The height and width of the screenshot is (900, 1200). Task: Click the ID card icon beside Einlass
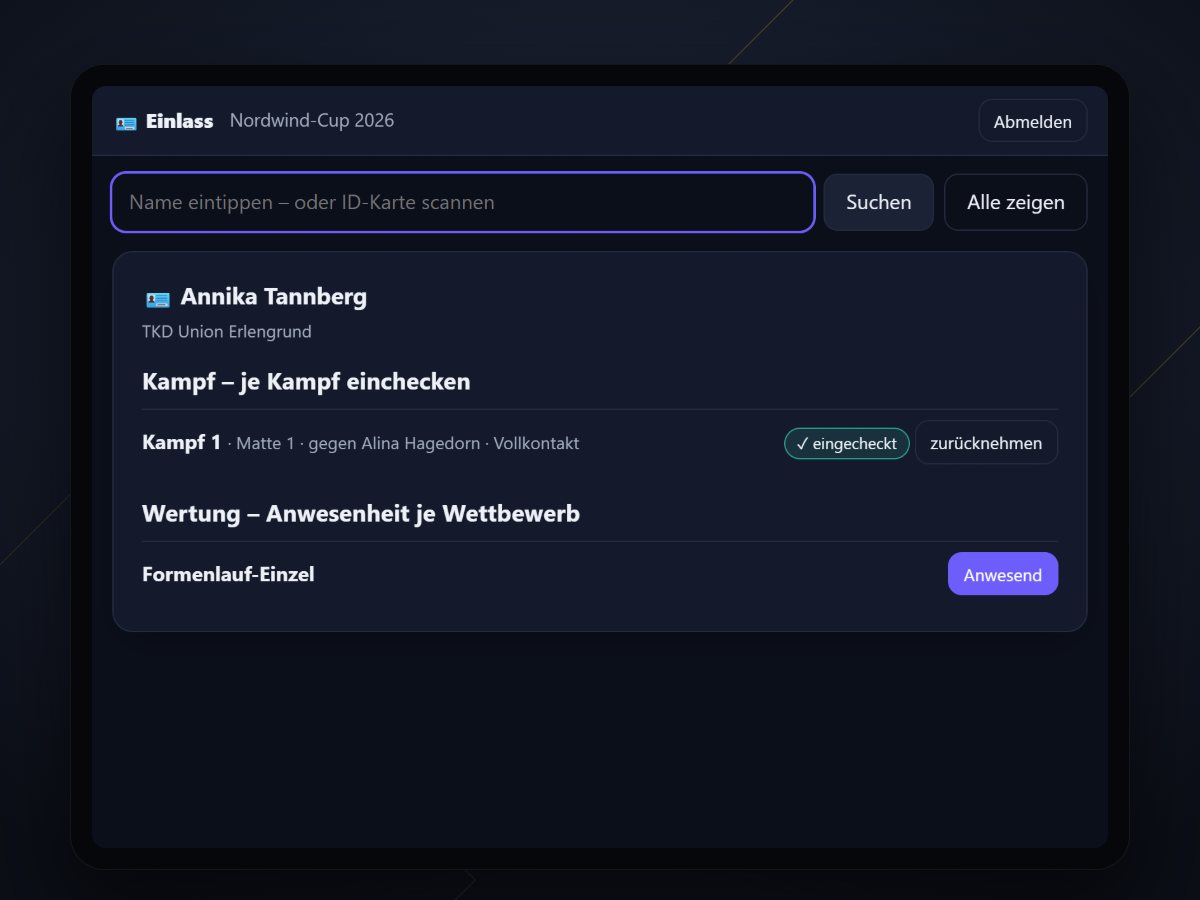[126, 122]
